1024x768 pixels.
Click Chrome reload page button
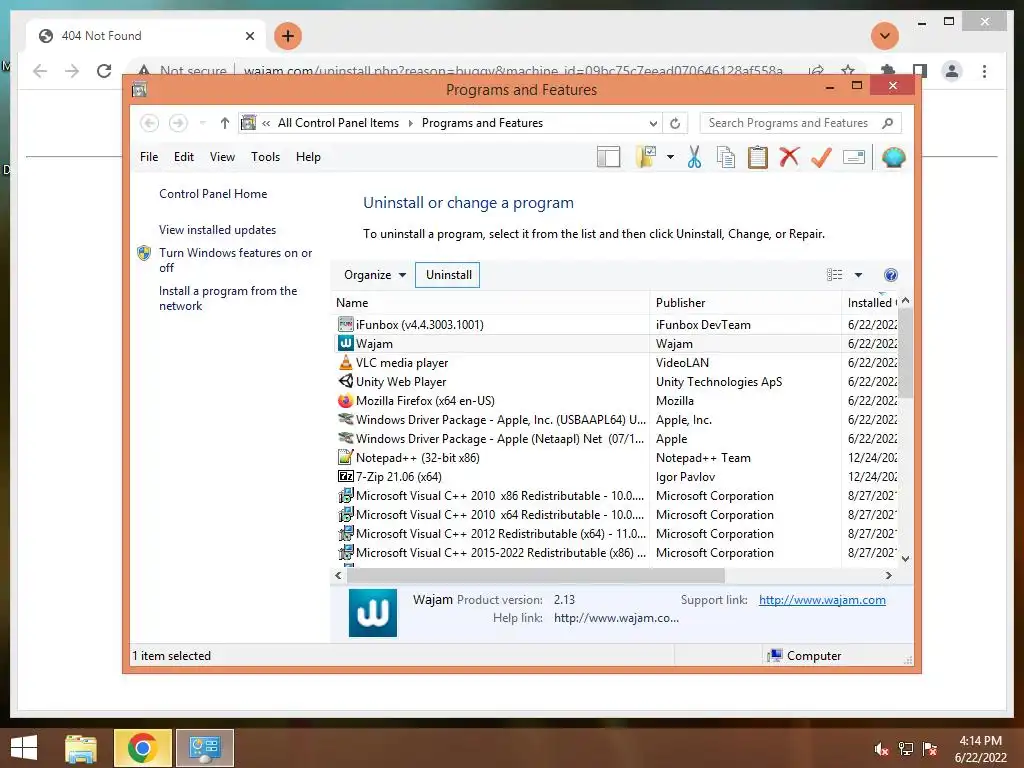tap(104, 71)
